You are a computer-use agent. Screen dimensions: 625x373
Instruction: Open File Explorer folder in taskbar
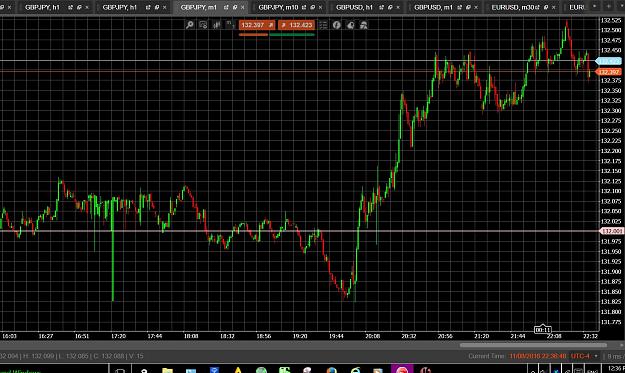[167, 370]
